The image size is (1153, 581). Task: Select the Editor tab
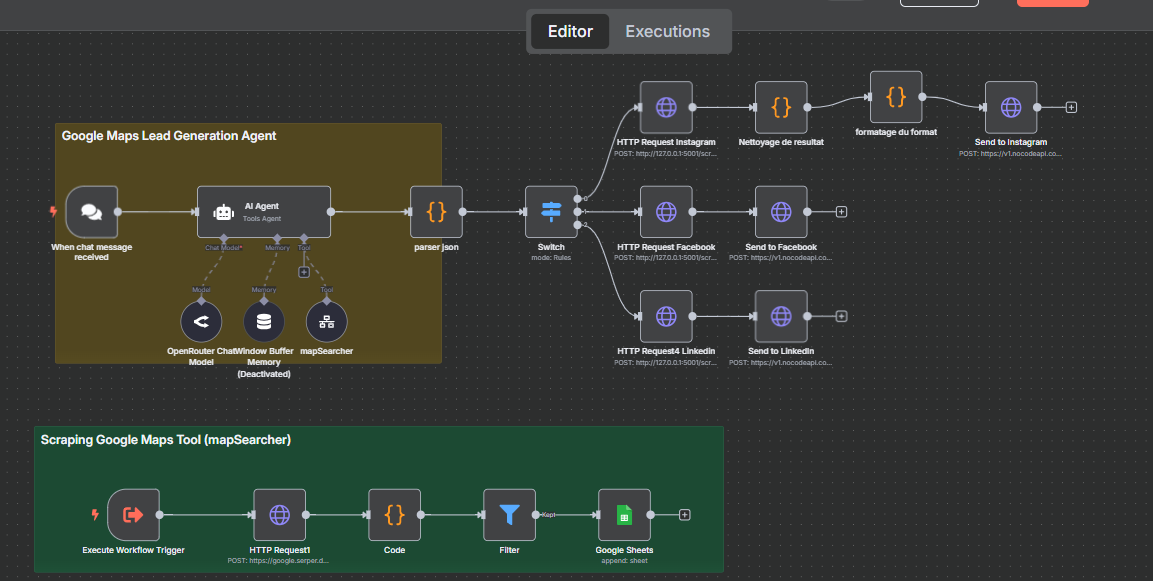pos(570,32)
